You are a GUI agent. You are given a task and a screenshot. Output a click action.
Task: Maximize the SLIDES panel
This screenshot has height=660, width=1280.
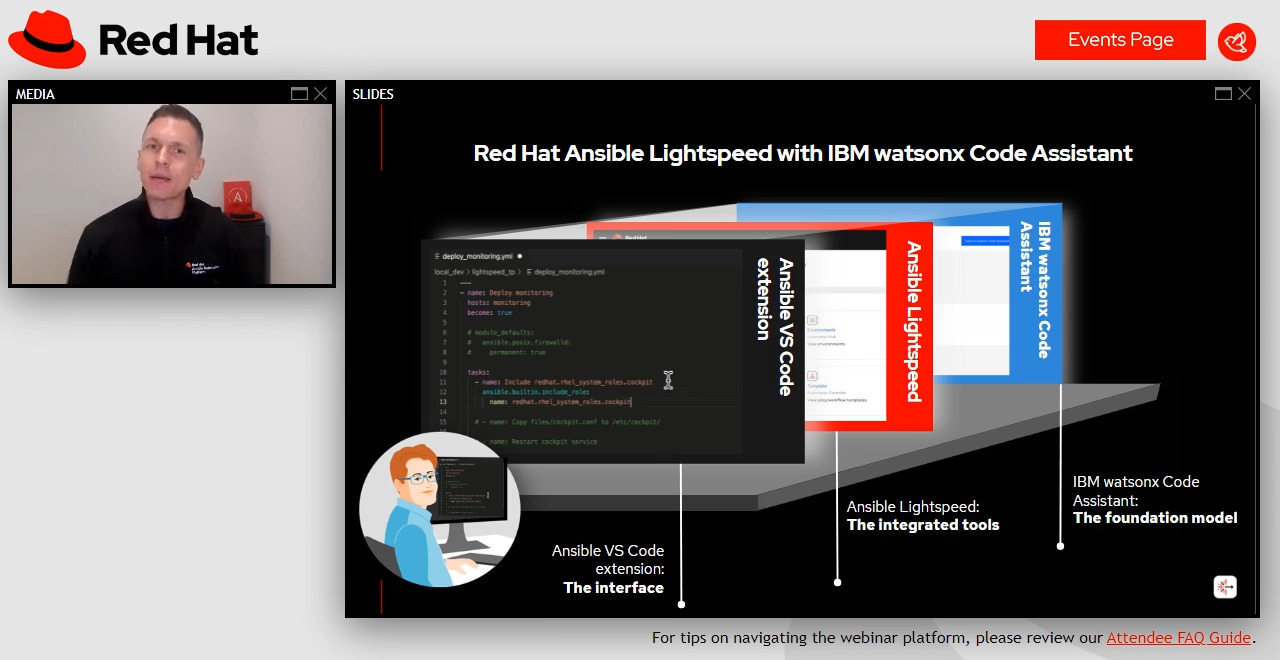click(x=1223, y=94)
